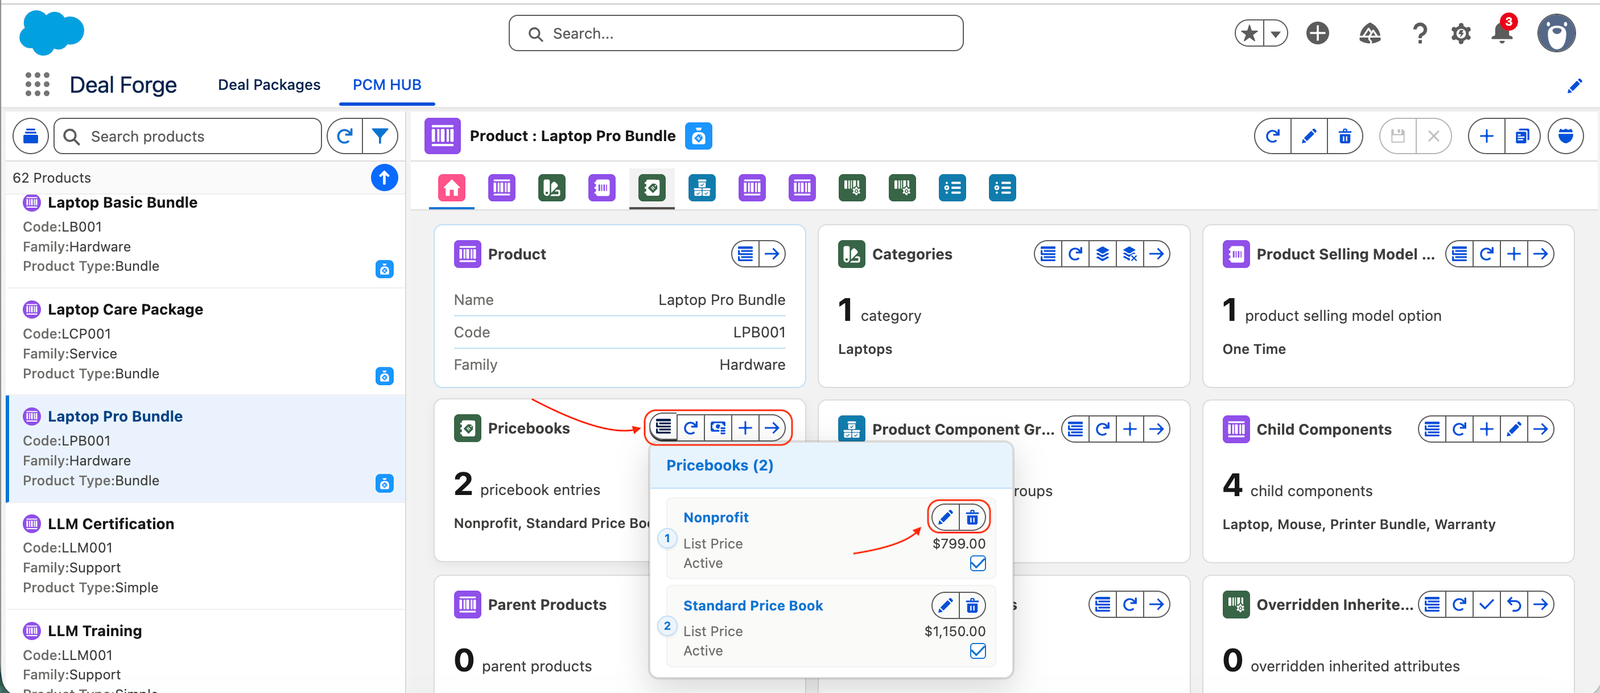Image resolution: width=1600 pixels, height=693 pixels.
Task: Navigate to Child Components with arrow icon
Action: click(1541, 429)
